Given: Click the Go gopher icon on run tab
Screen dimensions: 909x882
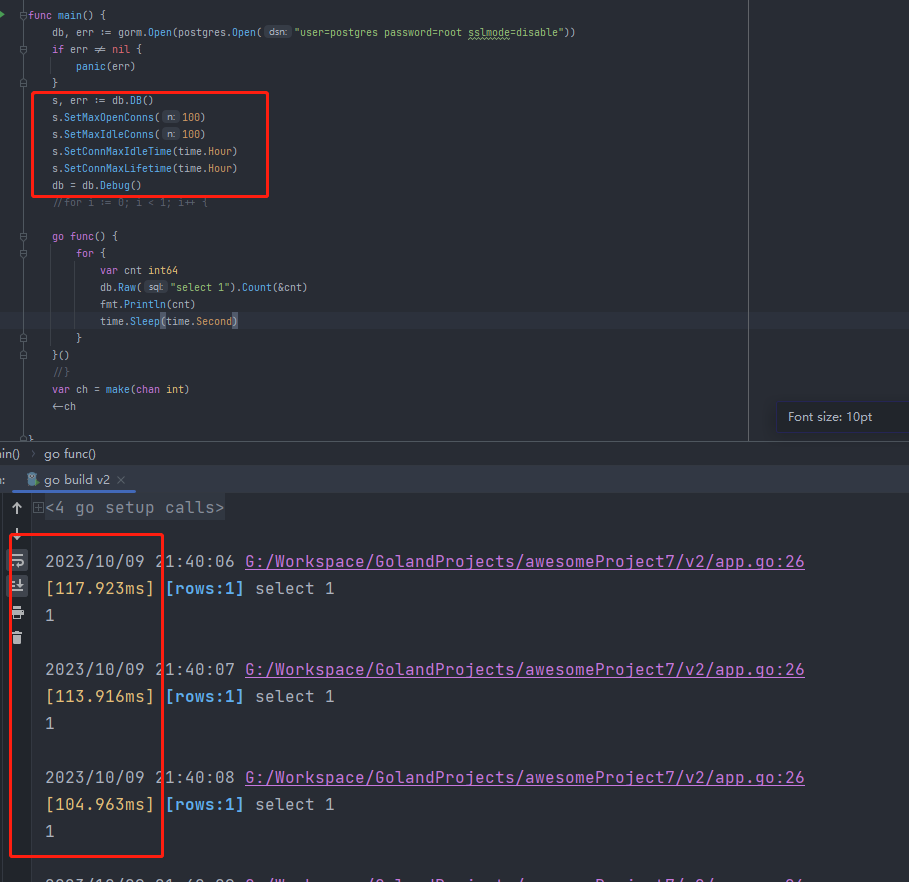Looking at the screenshot, I should pos(33,480).
